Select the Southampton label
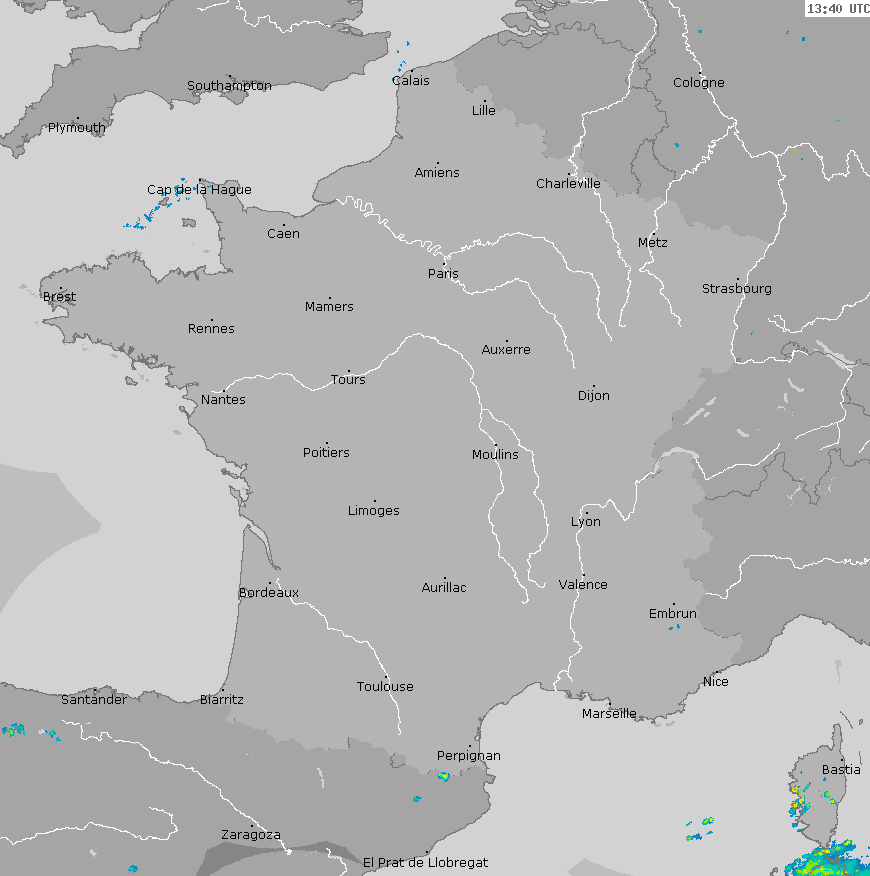870x876 pixels. (x=229, y=86)
